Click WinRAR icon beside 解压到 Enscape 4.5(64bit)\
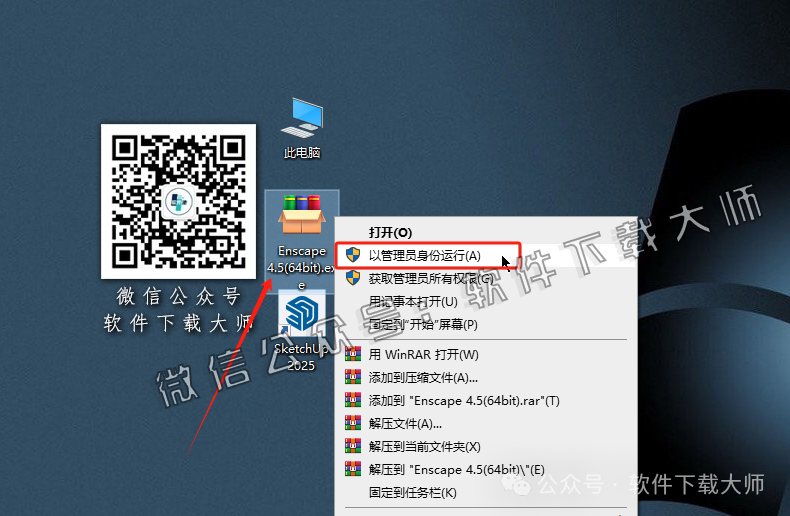The height and width of the screenshot is (516, 790). (353, 469)
